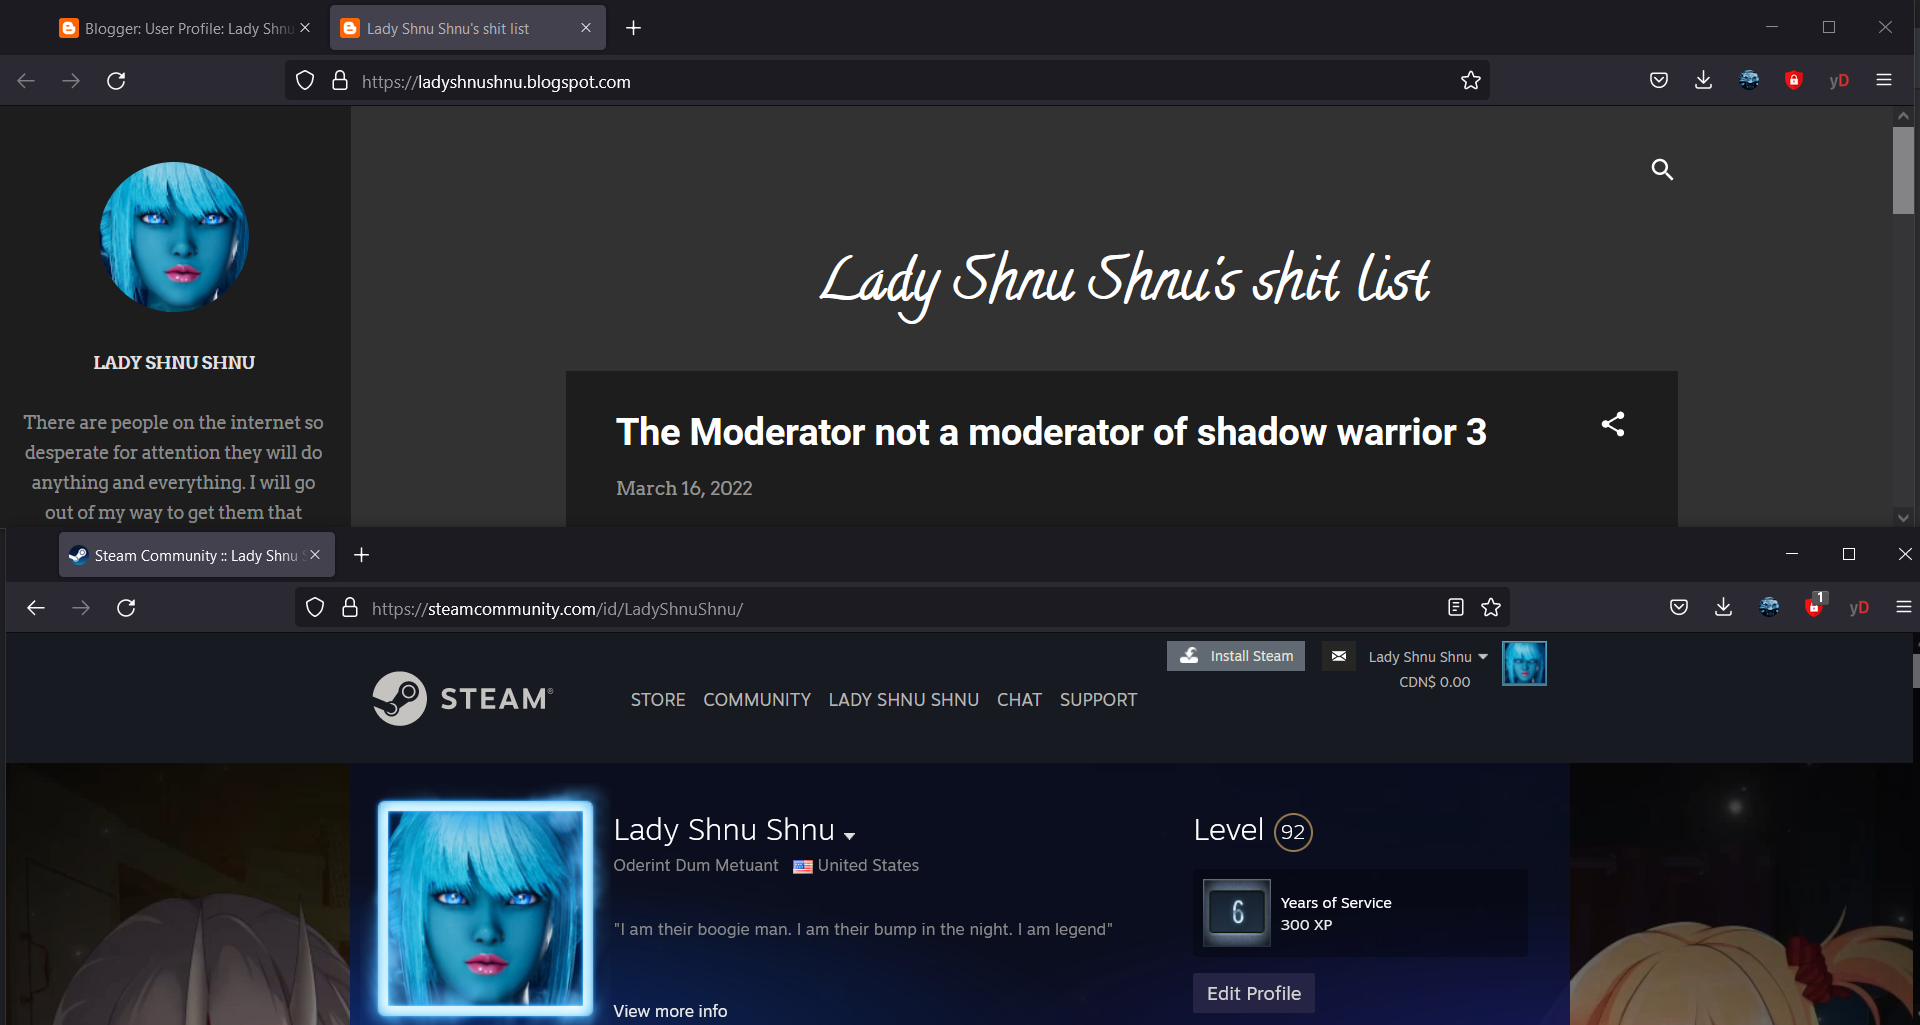Close the Blogger User Profile tab

pyautogui.click(x=305, y=28)
